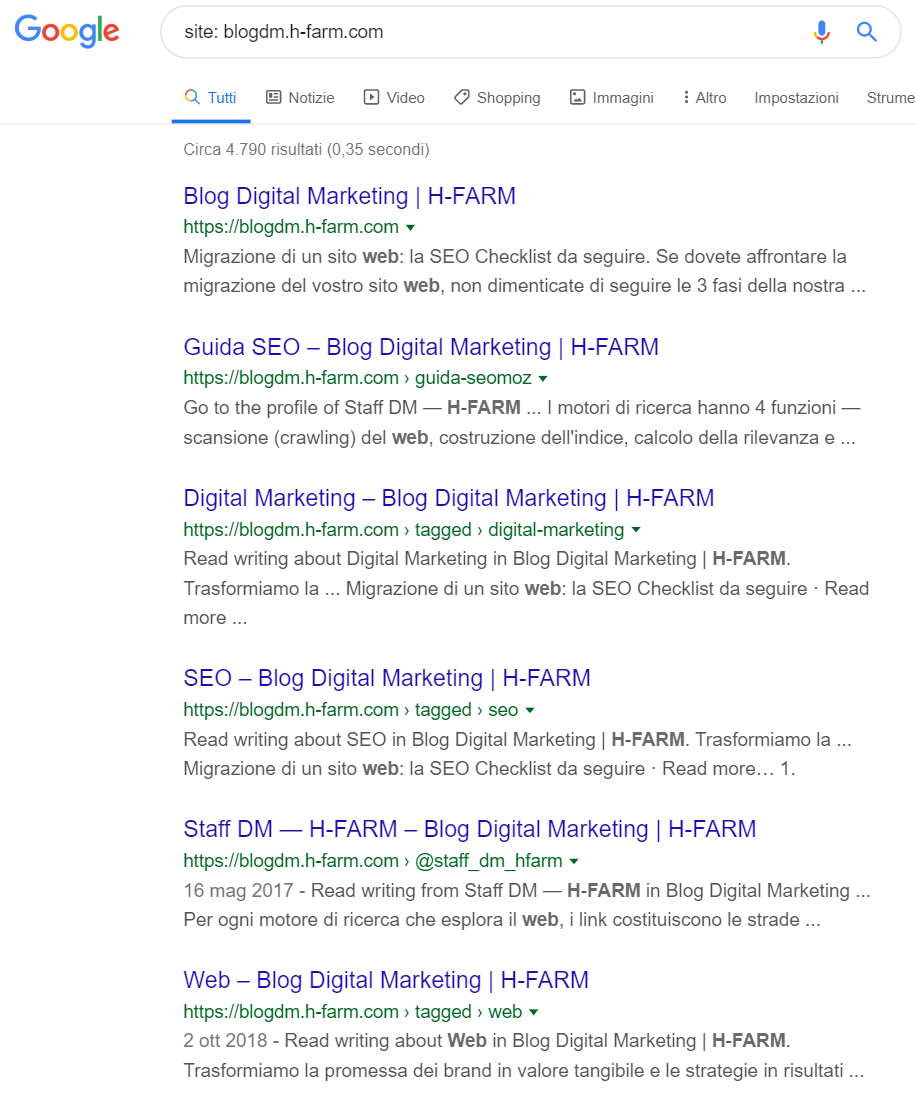Image resolution: width=916 pixels, height=1105 pixels.
Task: Click green URL of guida-seomoz result
Action: click(357, 378)
